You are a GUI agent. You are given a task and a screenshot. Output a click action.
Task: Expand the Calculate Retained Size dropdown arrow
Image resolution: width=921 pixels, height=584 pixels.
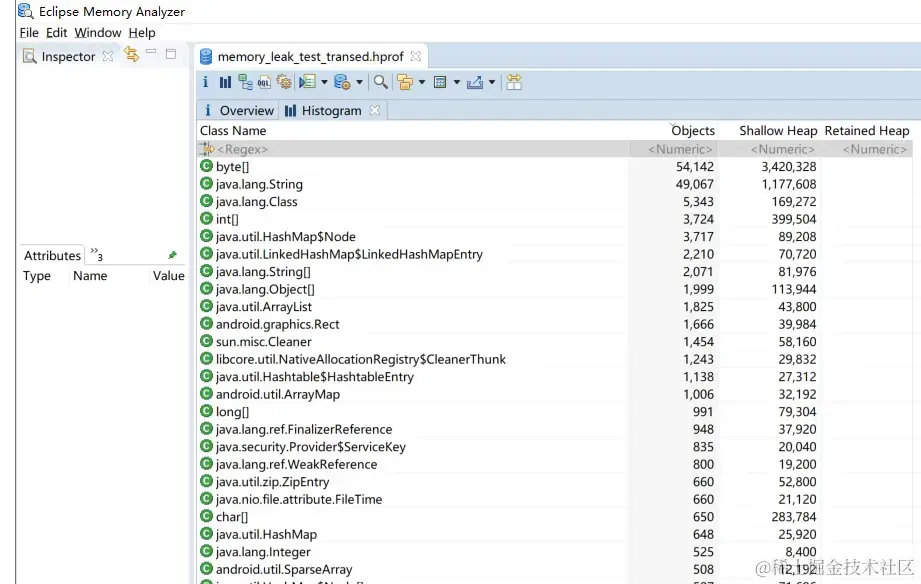pos(456,82)
